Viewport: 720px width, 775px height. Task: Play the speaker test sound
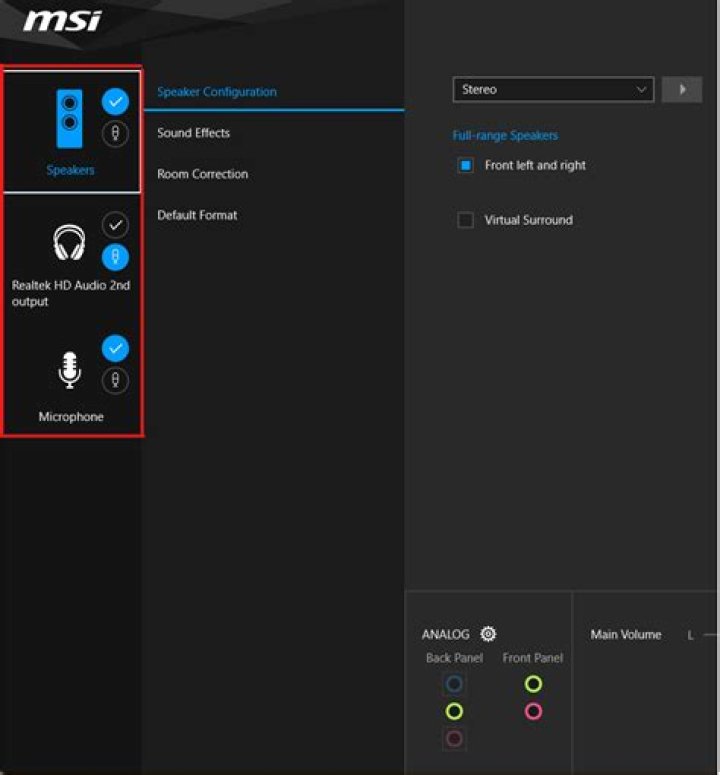click(x=682, y=89)
